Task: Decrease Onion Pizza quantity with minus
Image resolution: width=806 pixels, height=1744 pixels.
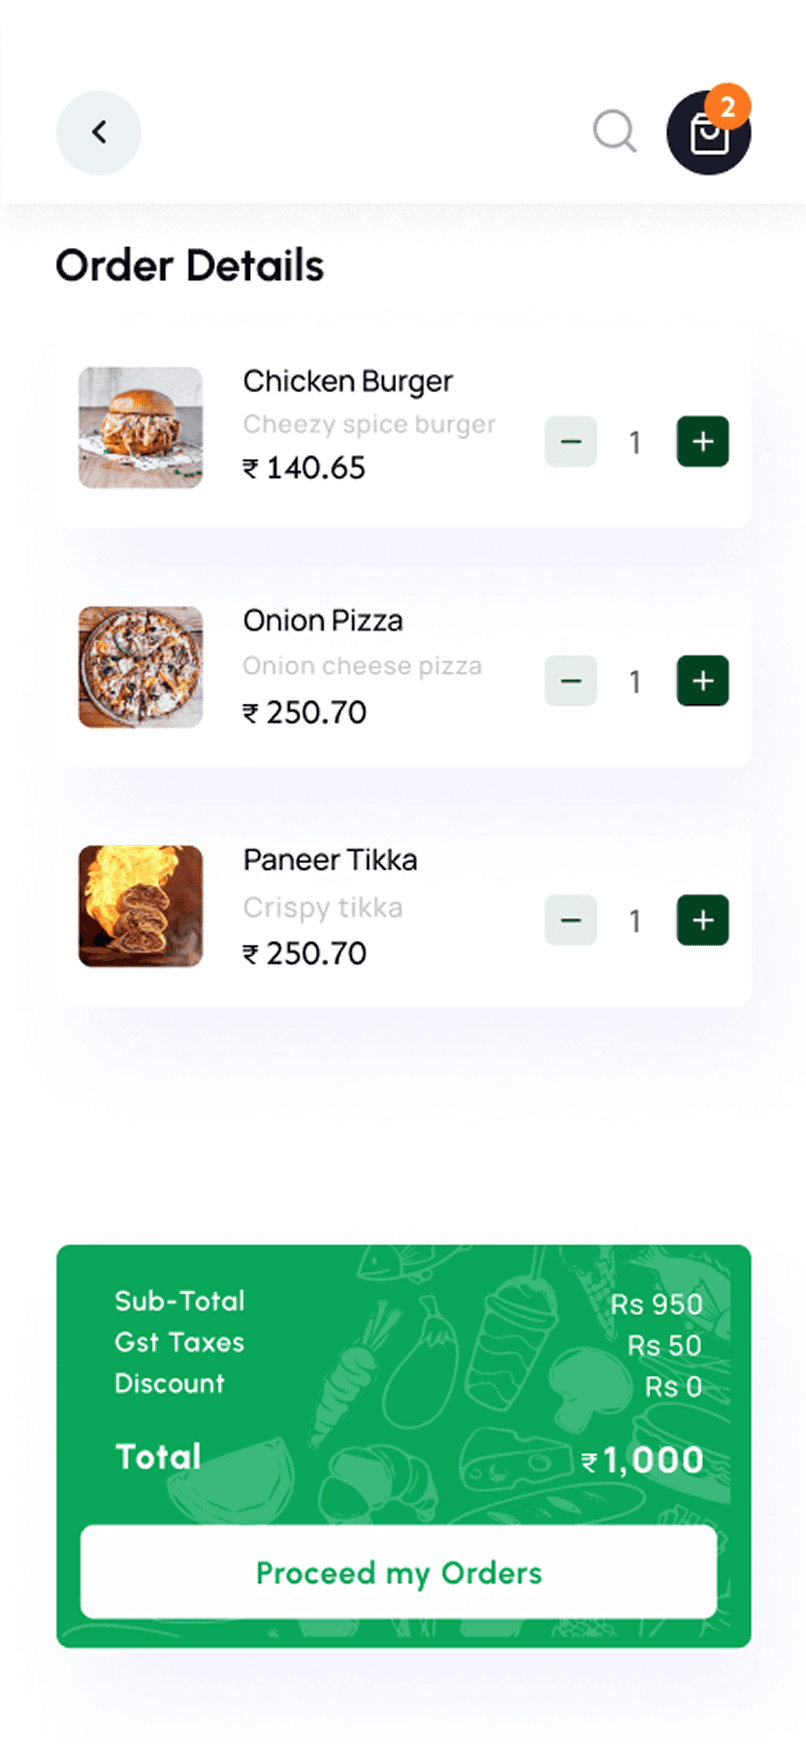Action: [571, 681]
